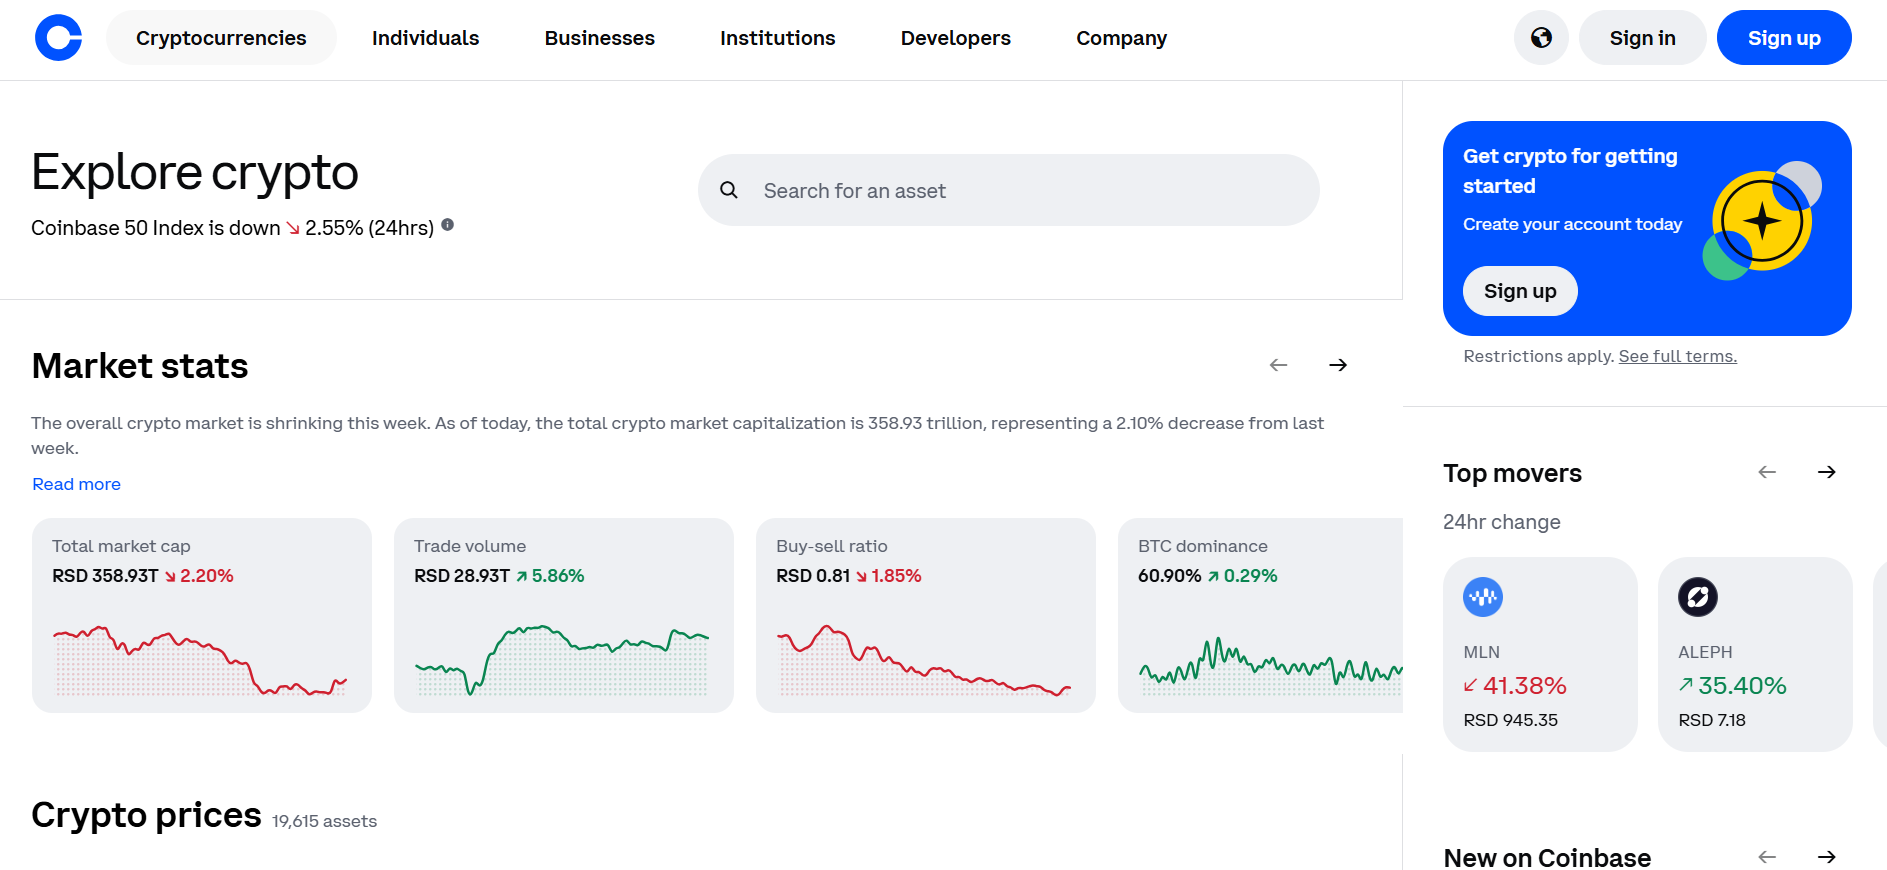The width and height of the screenshot is (1887, 870).
Task: Open the Individuals navigation menu
Action: 425,38
